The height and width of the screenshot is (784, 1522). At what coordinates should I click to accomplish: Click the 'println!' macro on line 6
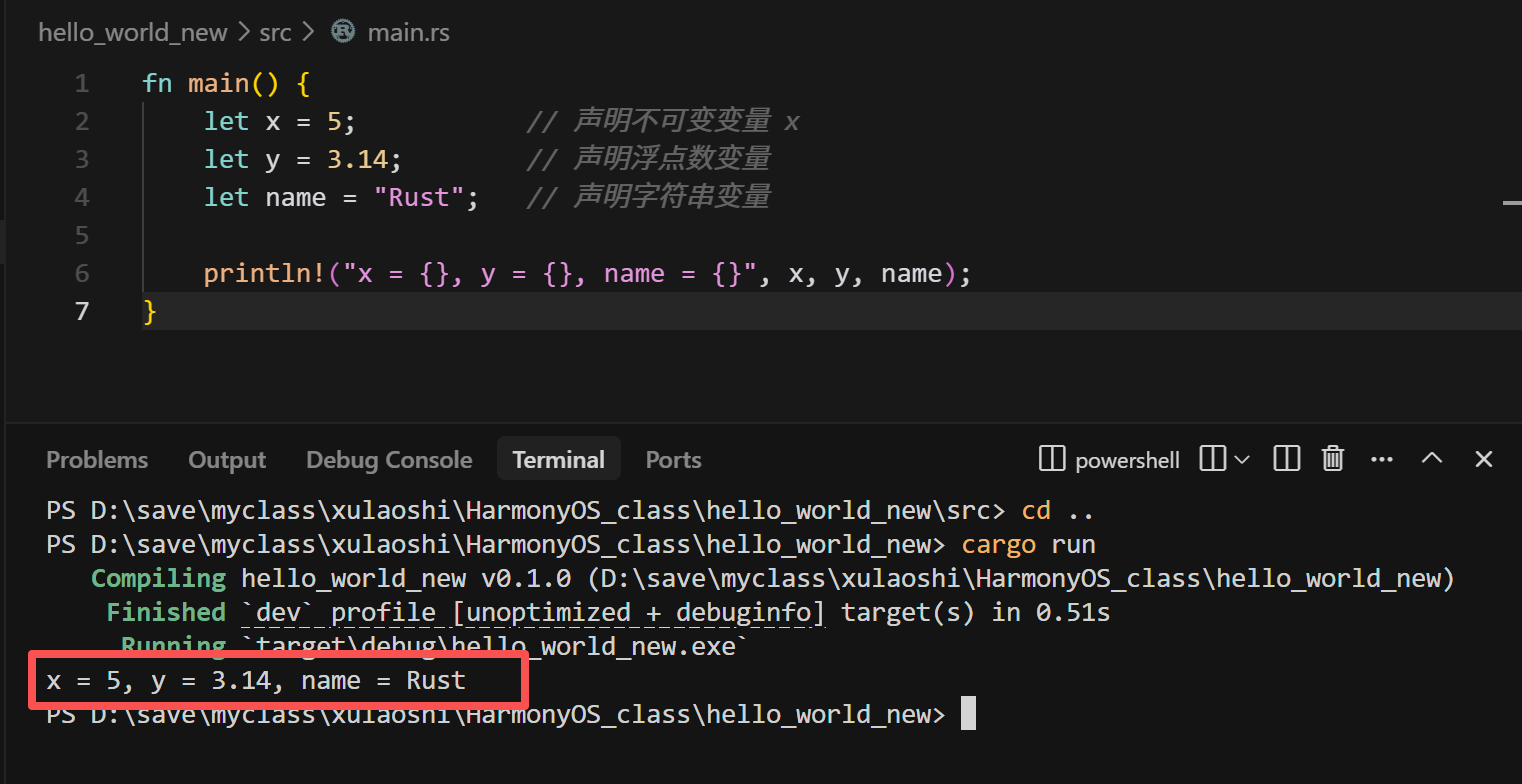click(x=264, y=273)
